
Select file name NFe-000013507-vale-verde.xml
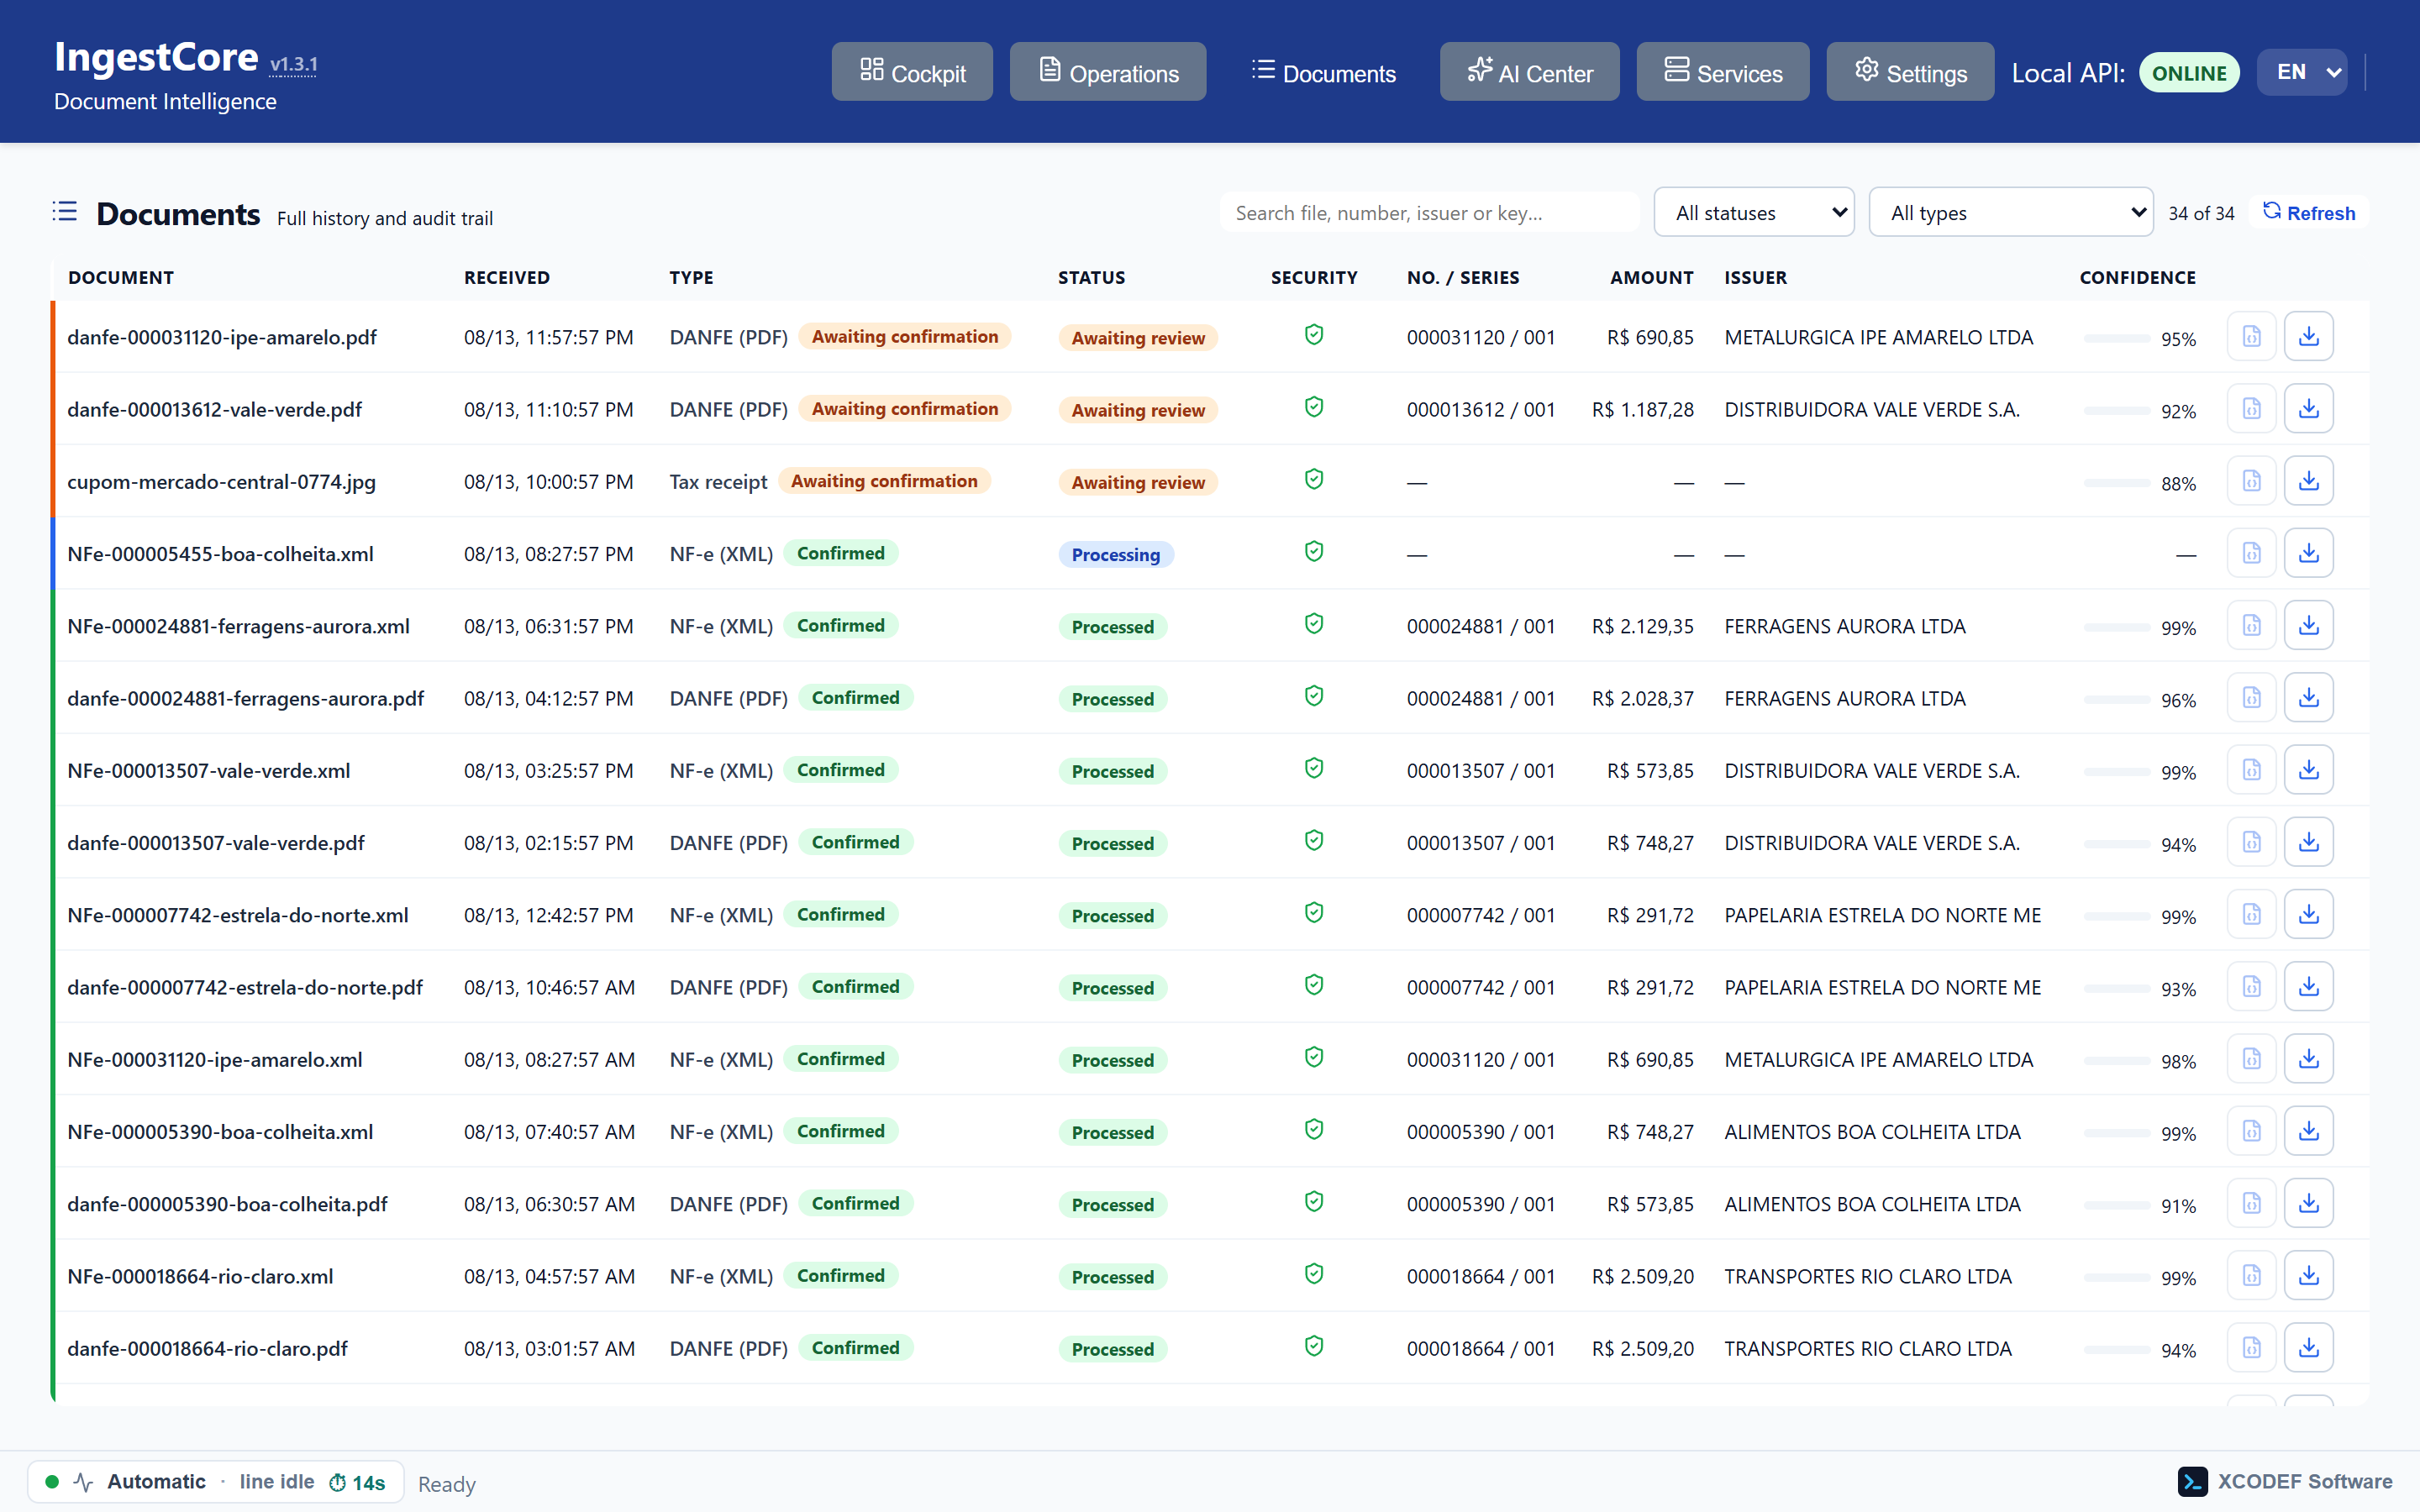click(x=209, y=770)
